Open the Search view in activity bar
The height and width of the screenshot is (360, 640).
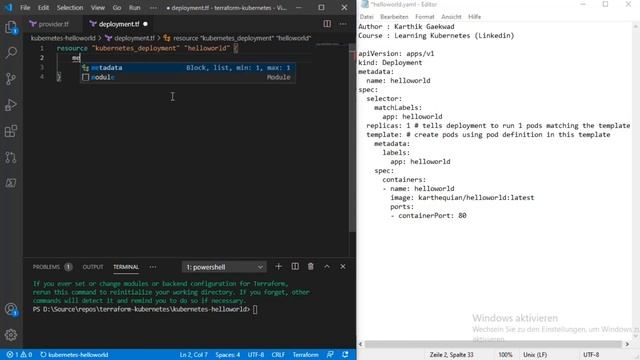(11, 52)
